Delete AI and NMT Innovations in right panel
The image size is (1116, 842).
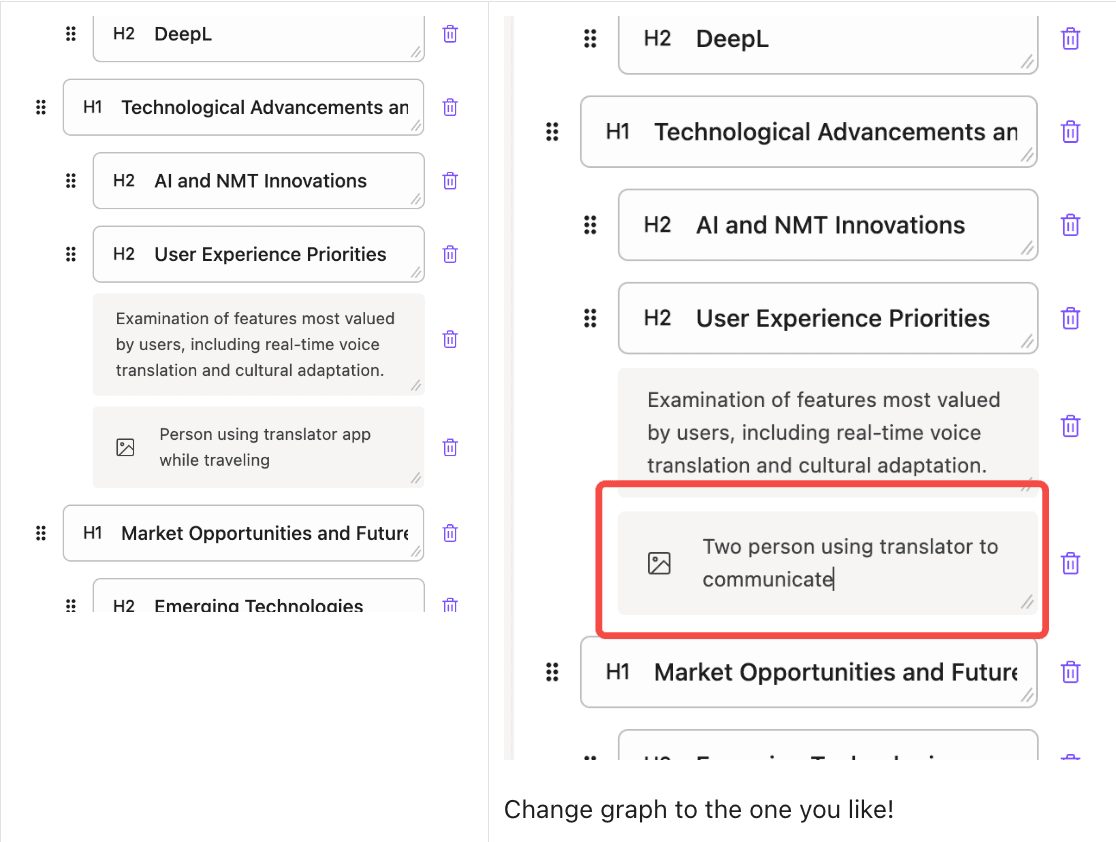(x=1070, y=225)
